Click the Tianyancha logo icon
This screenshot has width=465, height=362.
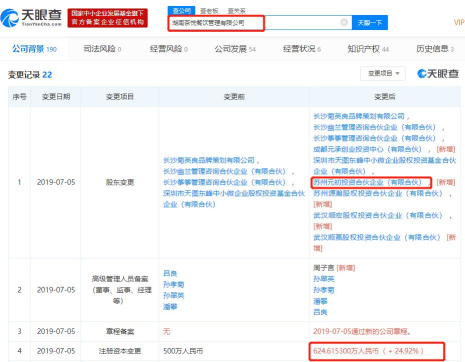(10, 18)
